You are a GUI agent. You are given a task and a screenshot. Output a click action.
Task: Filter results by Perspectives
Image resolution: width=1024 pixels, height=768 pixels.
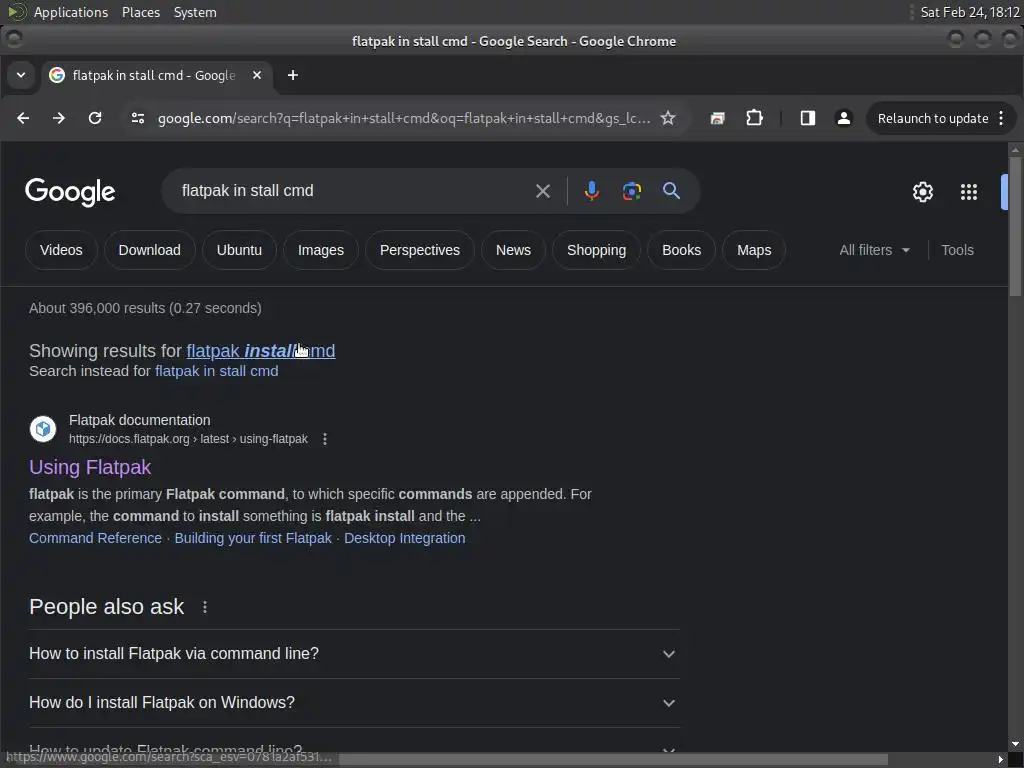click(x=420, y=250)
